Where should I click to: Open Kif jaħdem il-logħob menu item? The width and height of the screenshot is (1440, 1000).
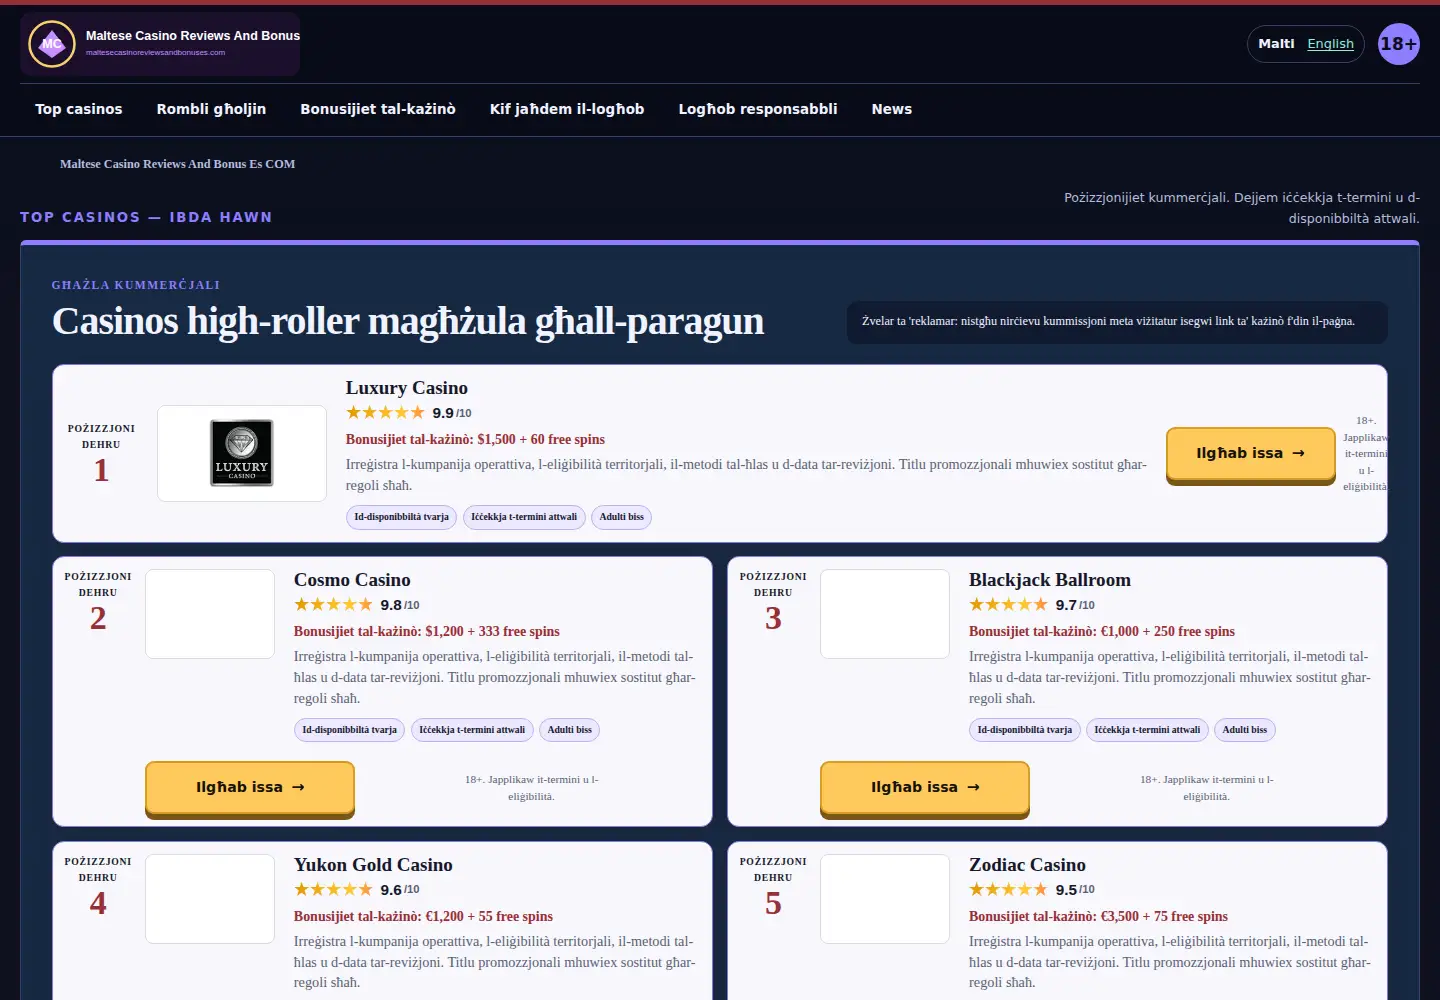567,109
